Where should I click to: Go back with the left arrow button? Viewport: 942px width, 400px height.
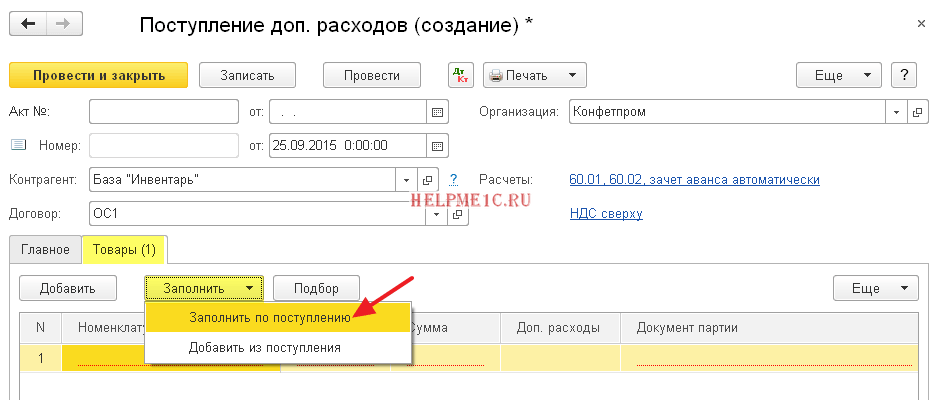point(28,24)
